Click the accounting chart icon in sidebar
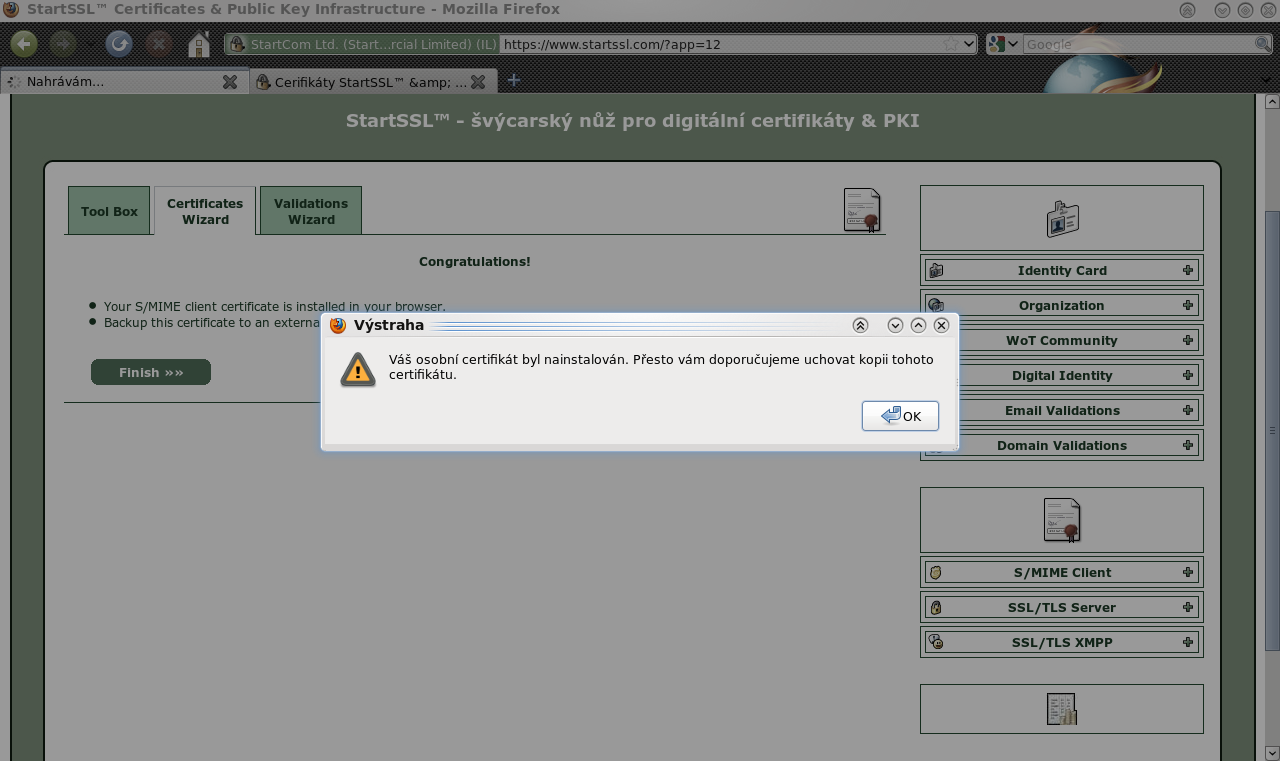The height and width of the screenshot is (761, 1280). click(1062, 709)
